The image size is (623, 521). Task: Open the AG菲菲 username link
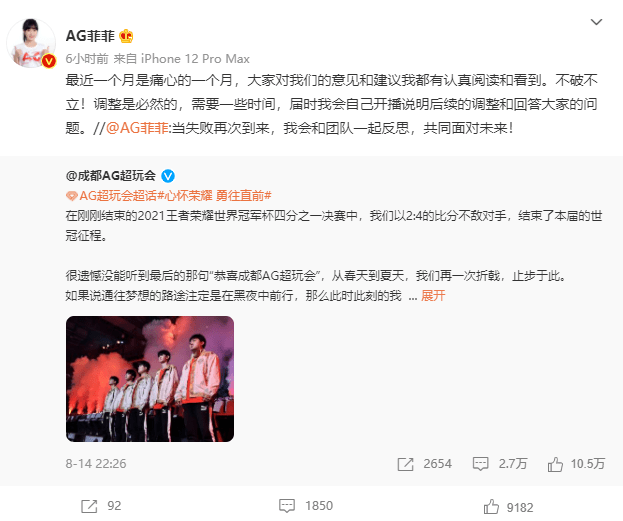pyautogui.click(x=90, y=36)
